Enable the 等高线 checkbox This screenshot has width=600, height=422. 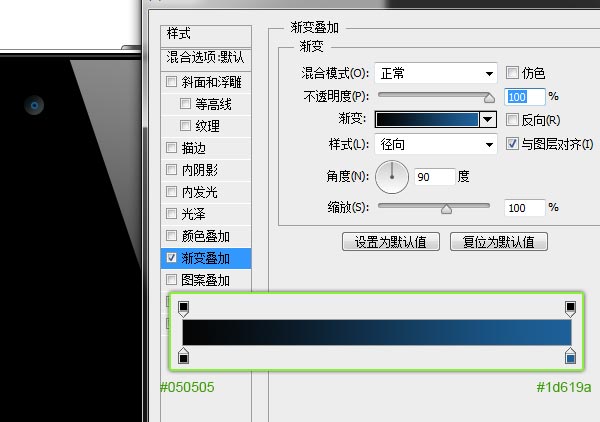185,103
